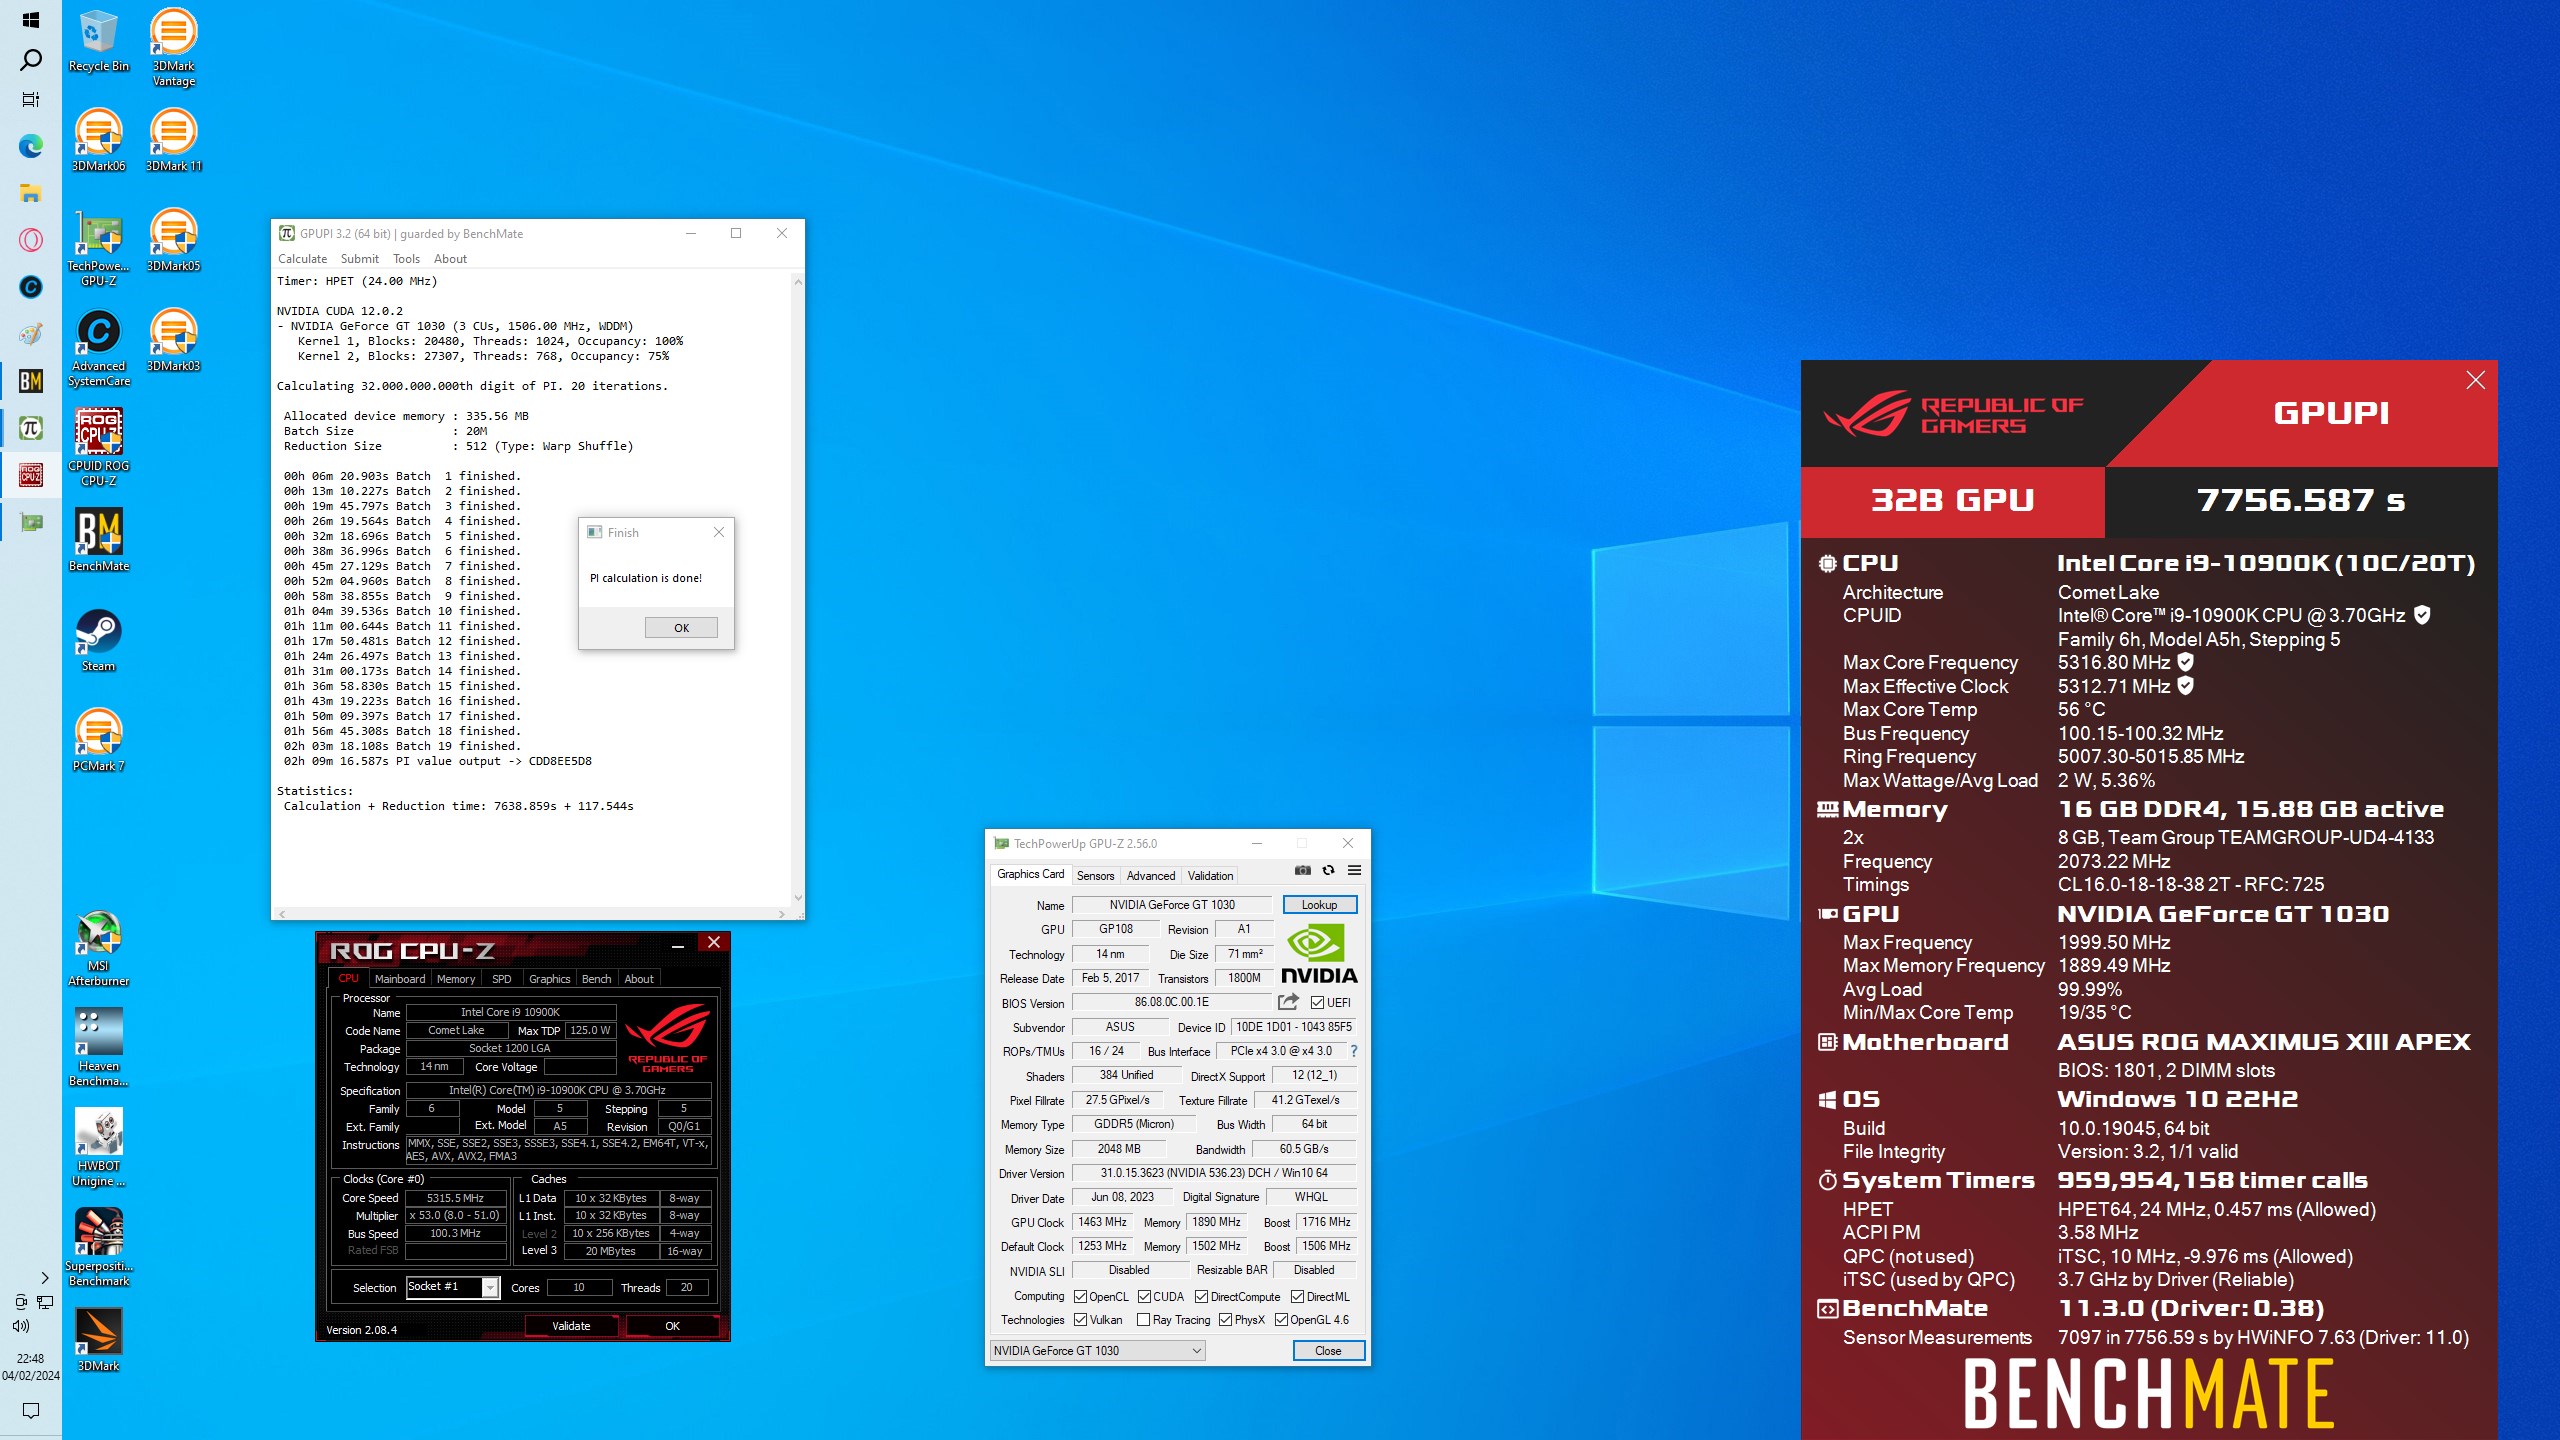The height and width of the screenshot is (1440, 2560).
Task: Toggle the CUDA checkbox
Action: (x=1144, y=1296)
